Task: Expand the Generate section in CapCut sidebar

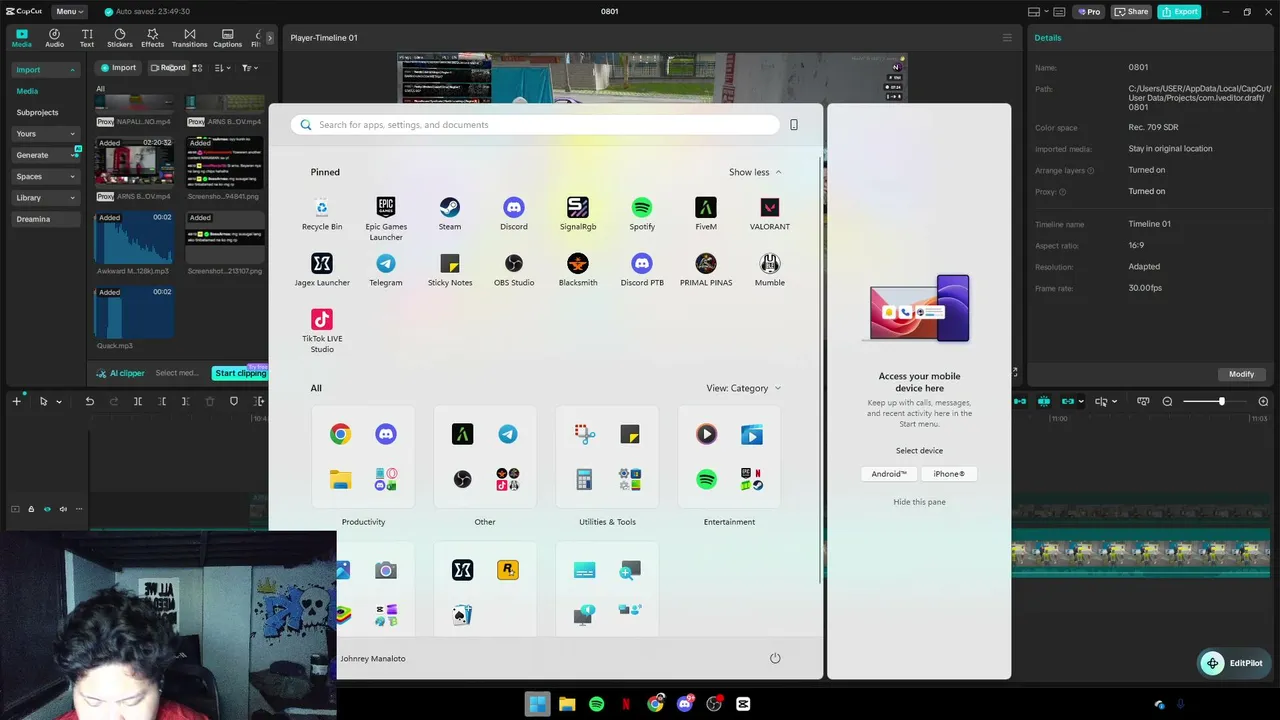Action: click(45, 155)
